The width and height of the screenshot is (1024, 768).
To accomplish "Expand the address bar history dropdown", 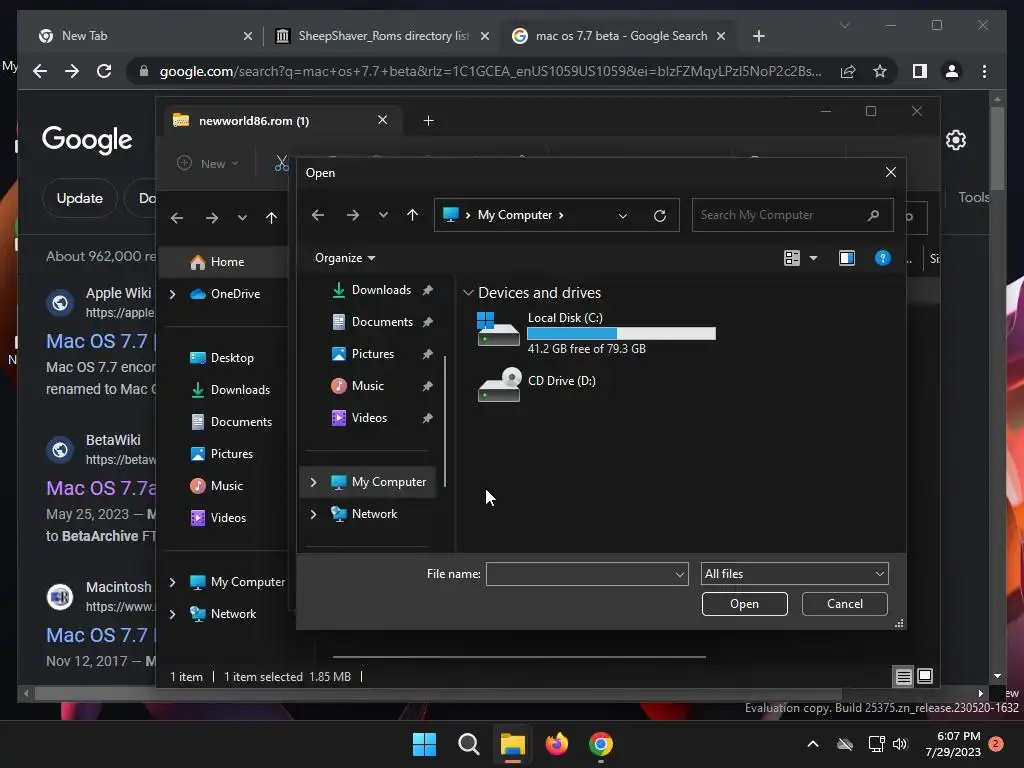I will pyautogui.click(x=622, y=216).
